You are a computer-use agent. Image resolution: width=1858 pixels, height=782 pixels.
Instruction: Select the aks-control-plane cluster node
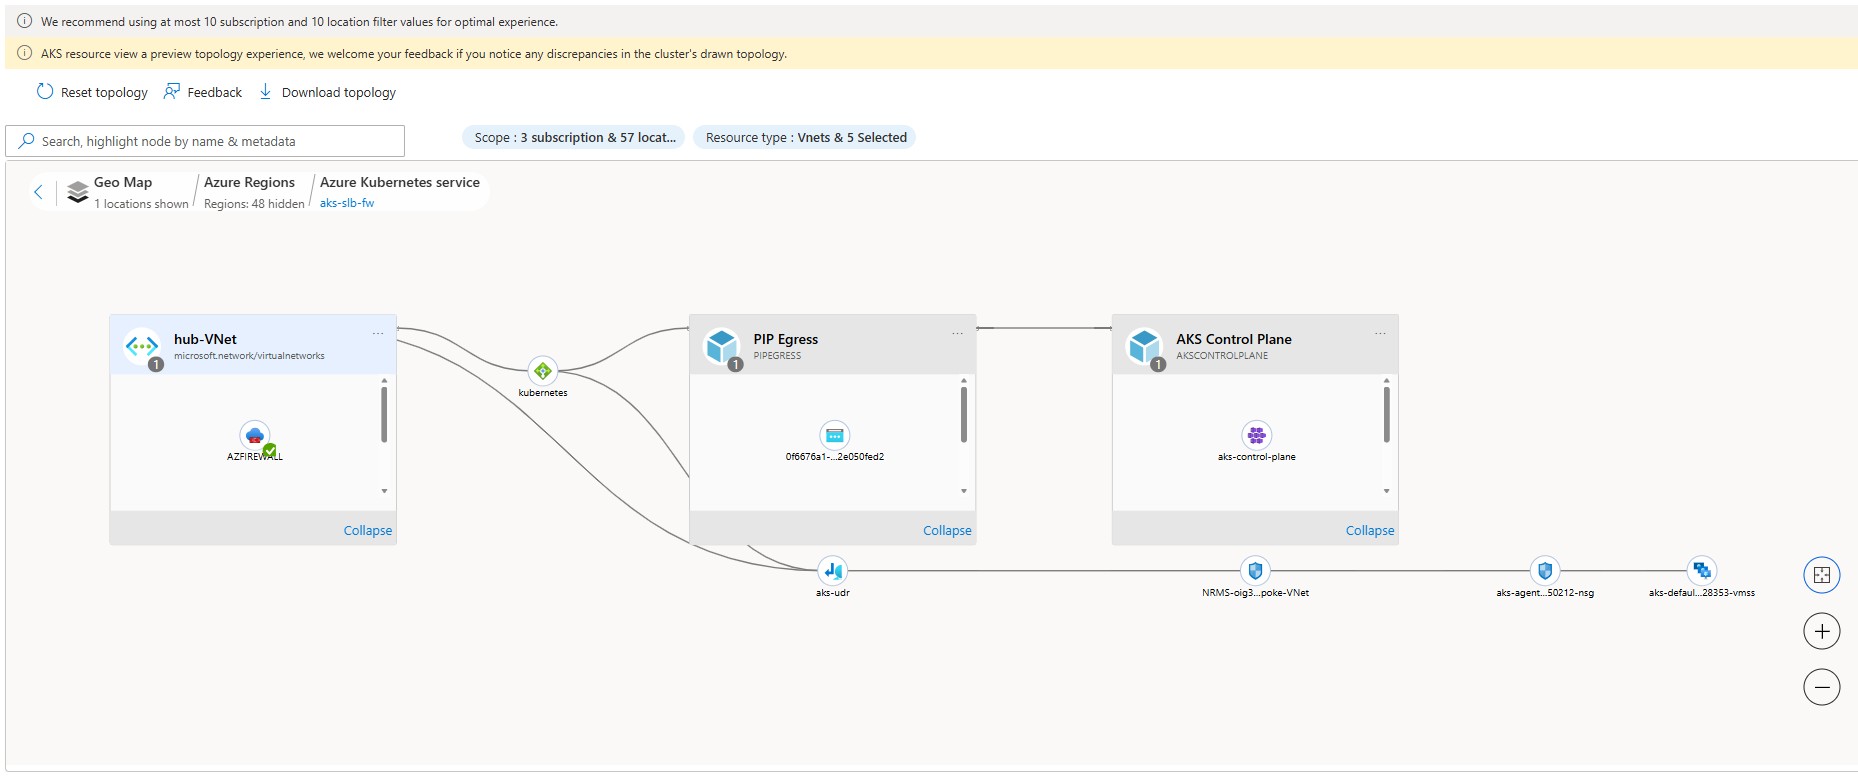pyautogui.click(x=1257, y=436)
